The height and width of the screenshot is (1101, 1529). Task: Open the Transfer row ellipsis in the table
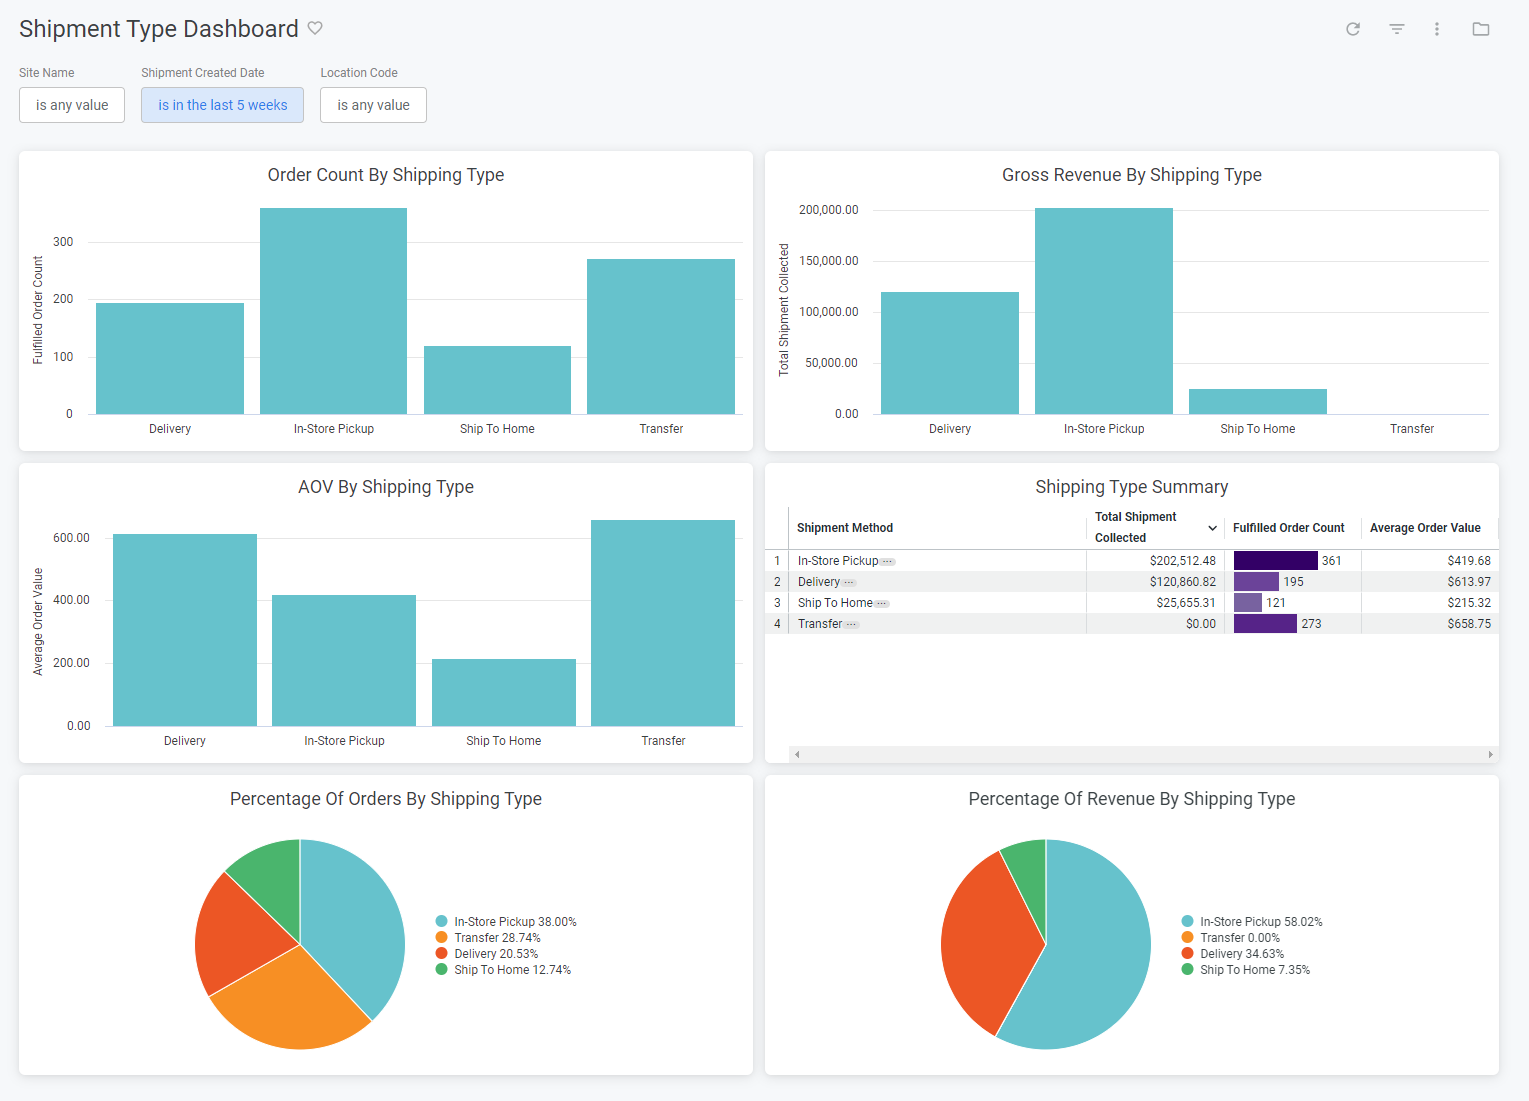tap(851, 625)
